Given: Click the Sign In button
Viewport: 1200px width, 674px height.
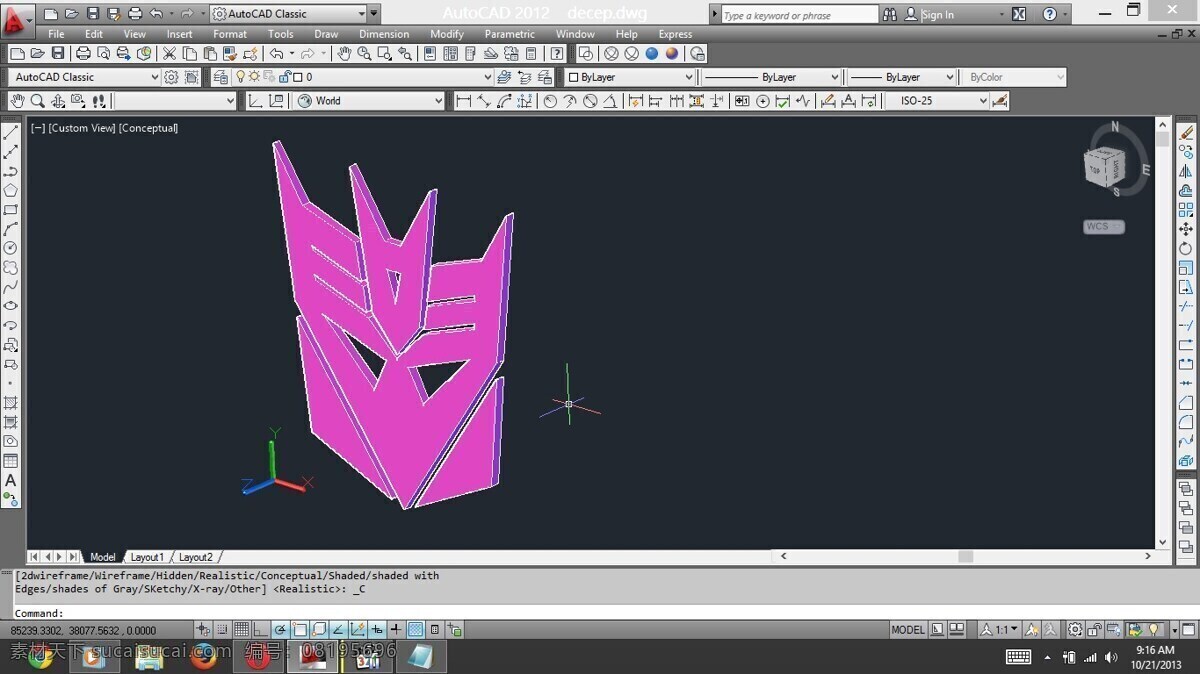Looking at the screenshot, I should pyautogui.click(x=937, y=15).
